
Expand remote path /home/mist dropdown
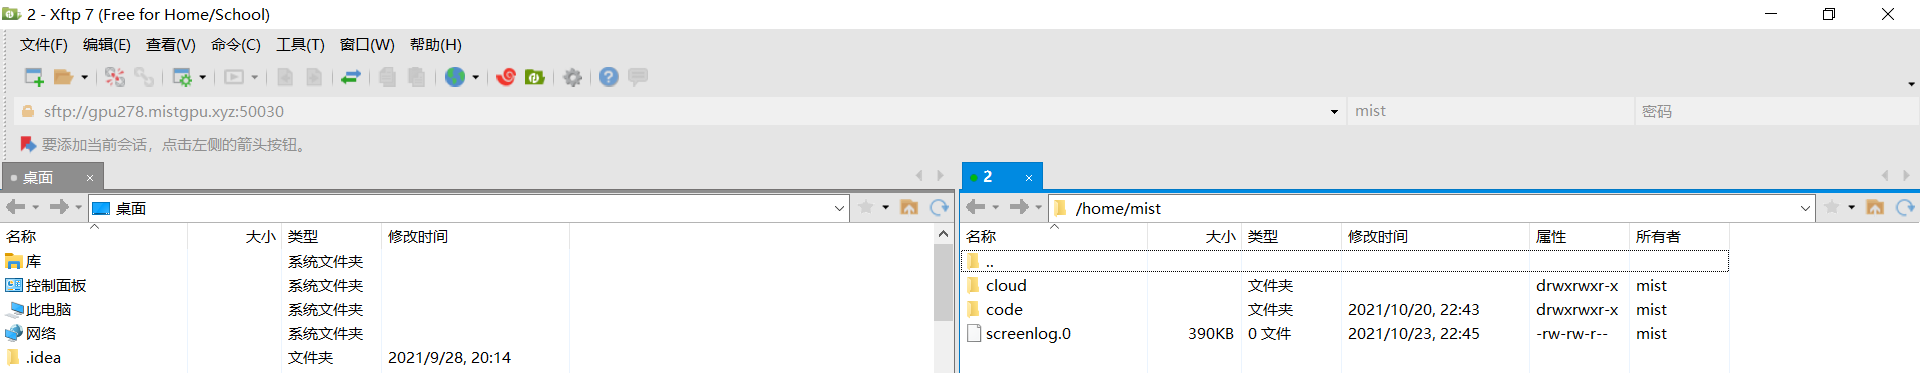pos(1805,208)
